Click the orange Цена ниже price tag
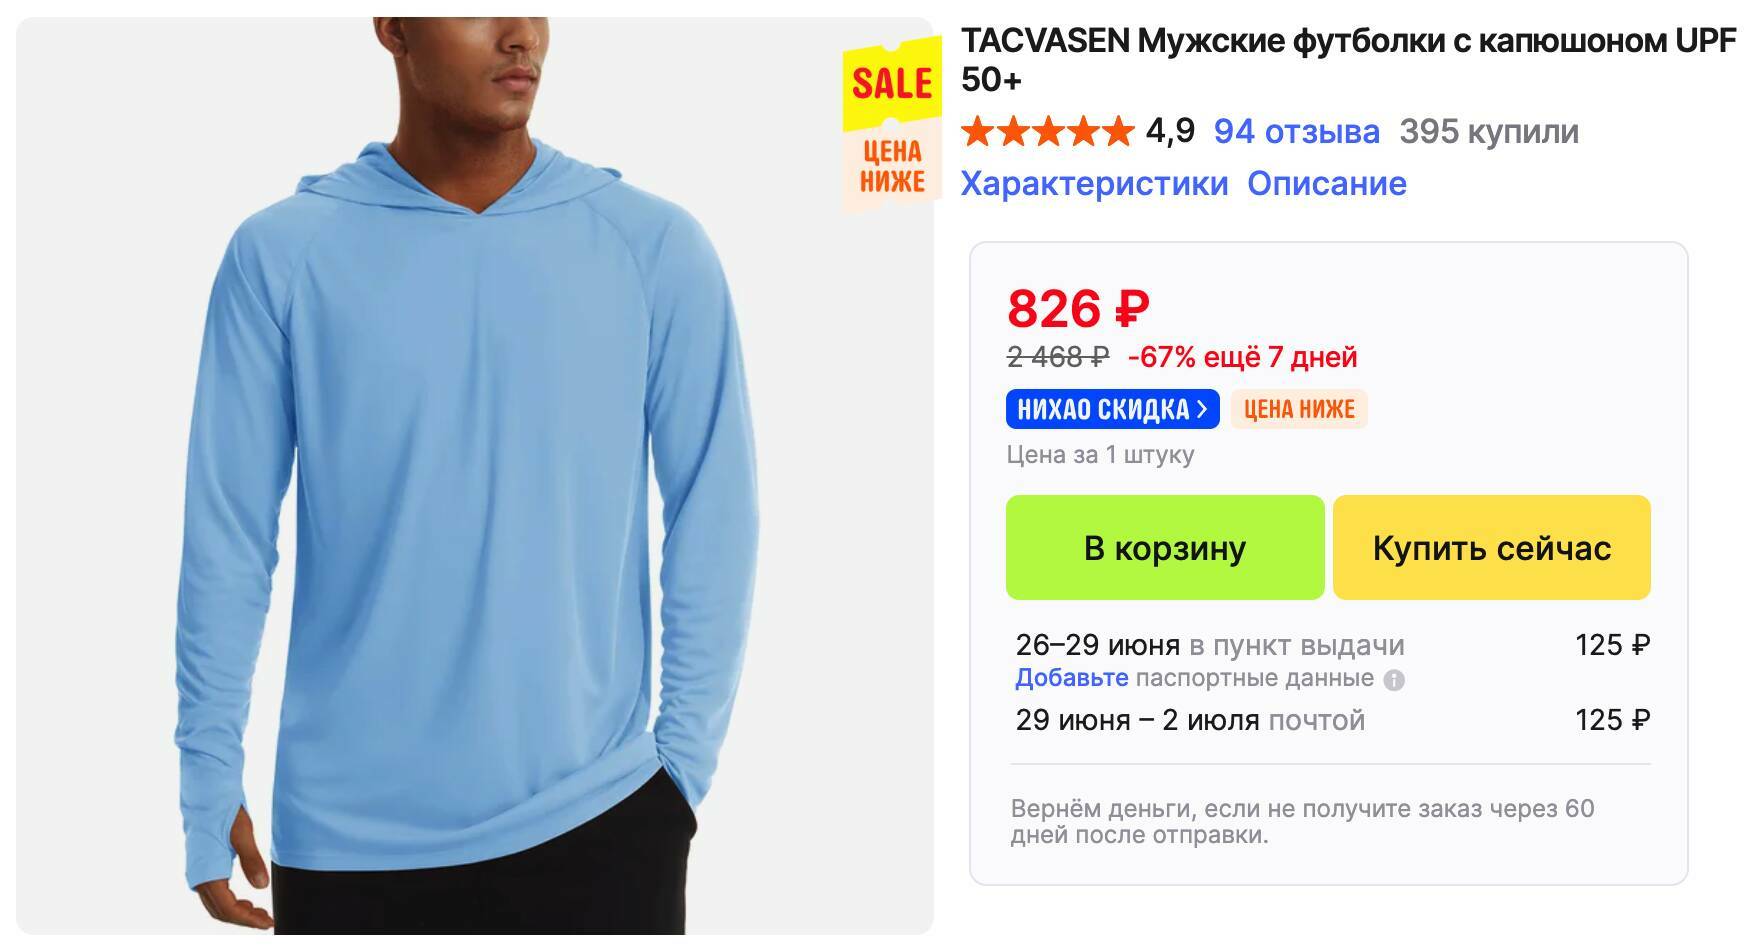 coord(1299,409)
